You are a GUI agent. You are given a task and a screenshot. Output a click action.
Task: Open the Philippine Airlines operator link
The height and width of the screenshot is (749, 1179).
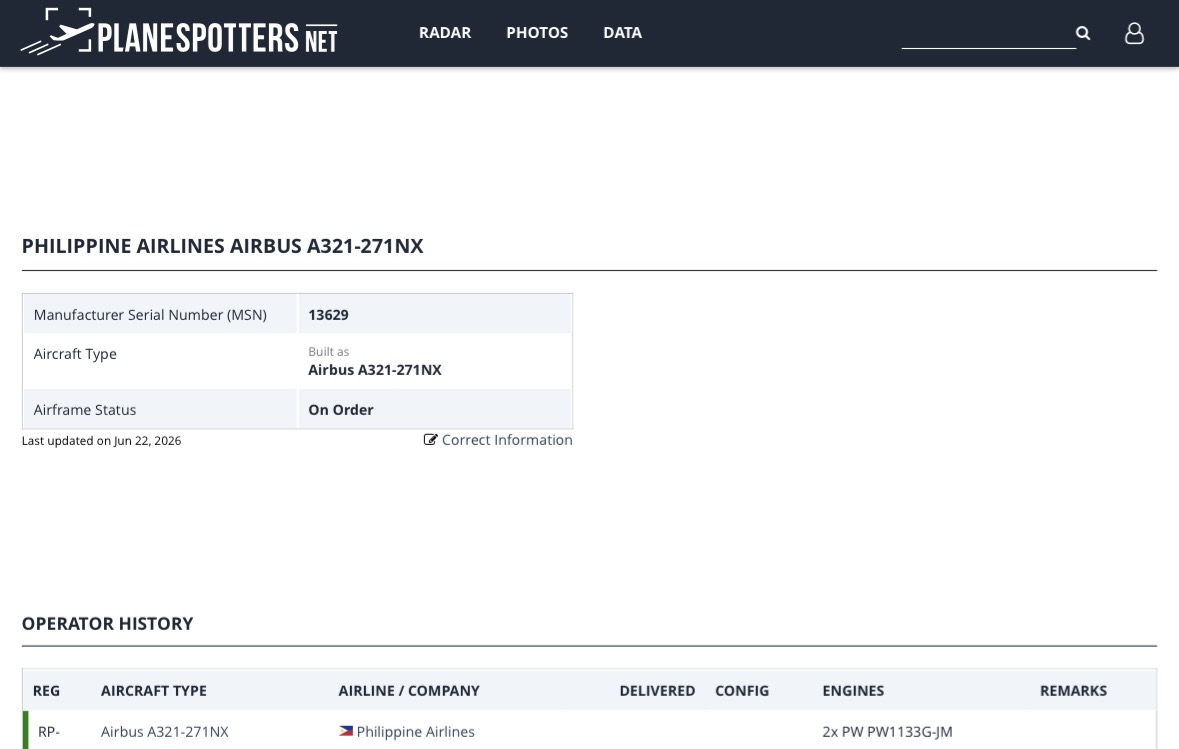click(415, 732)
